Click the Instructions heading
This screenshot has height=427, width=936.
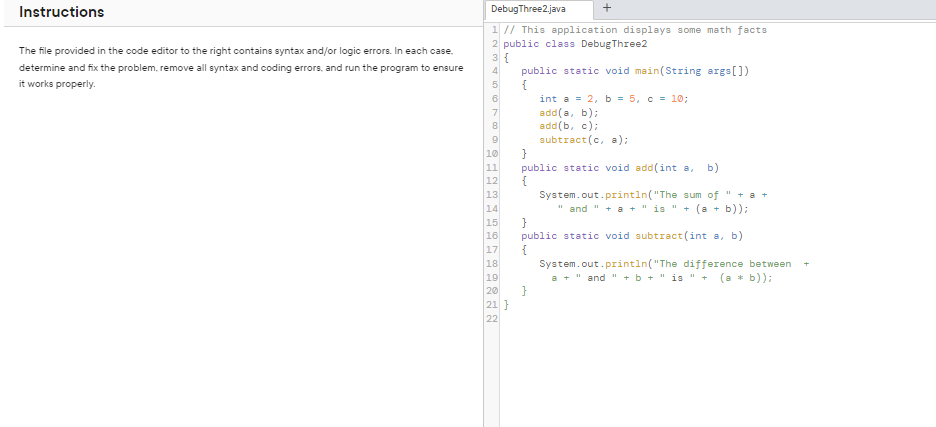coord(61,12)
